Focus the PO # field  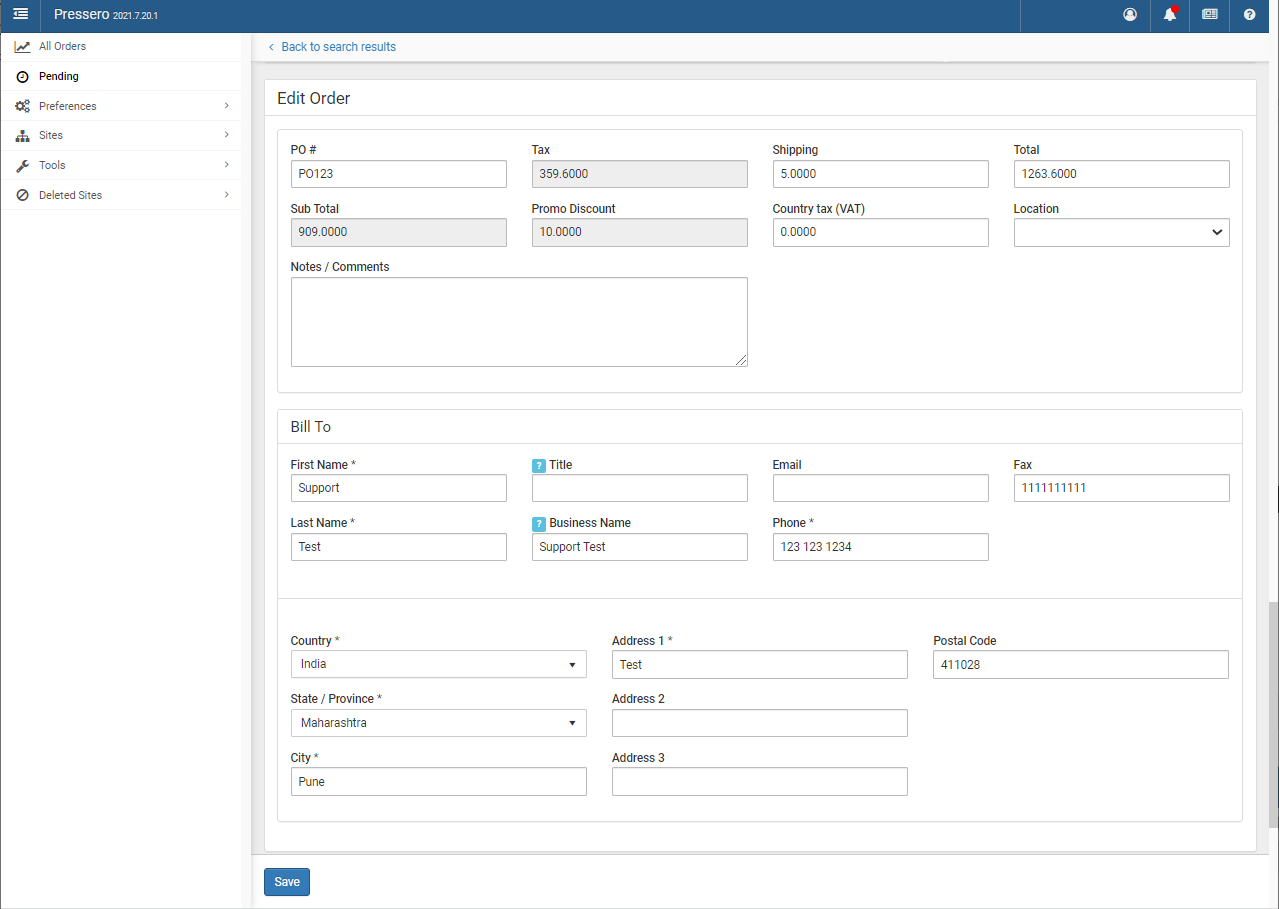click(x=398, y=174)
